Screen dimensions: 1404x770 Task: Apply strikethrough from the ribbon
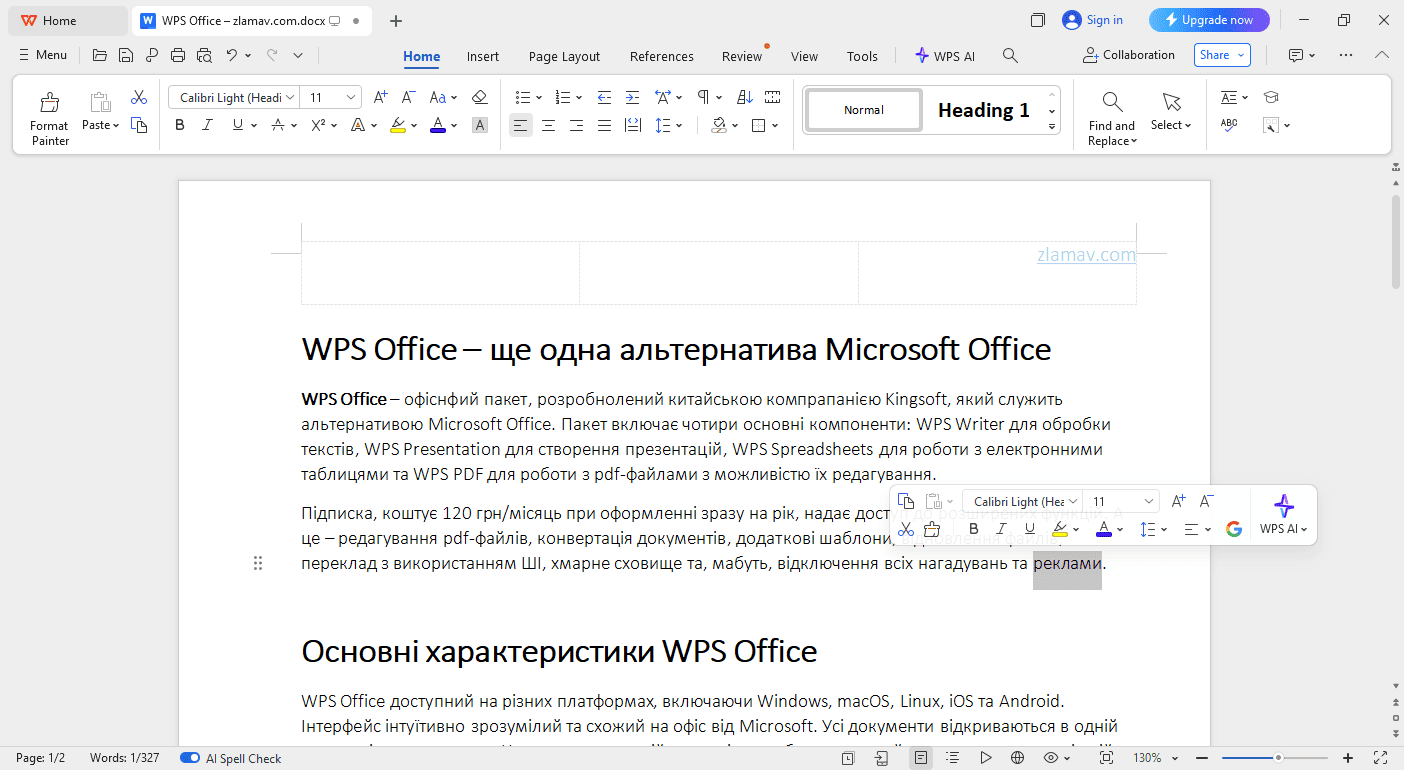pos(278,125)
